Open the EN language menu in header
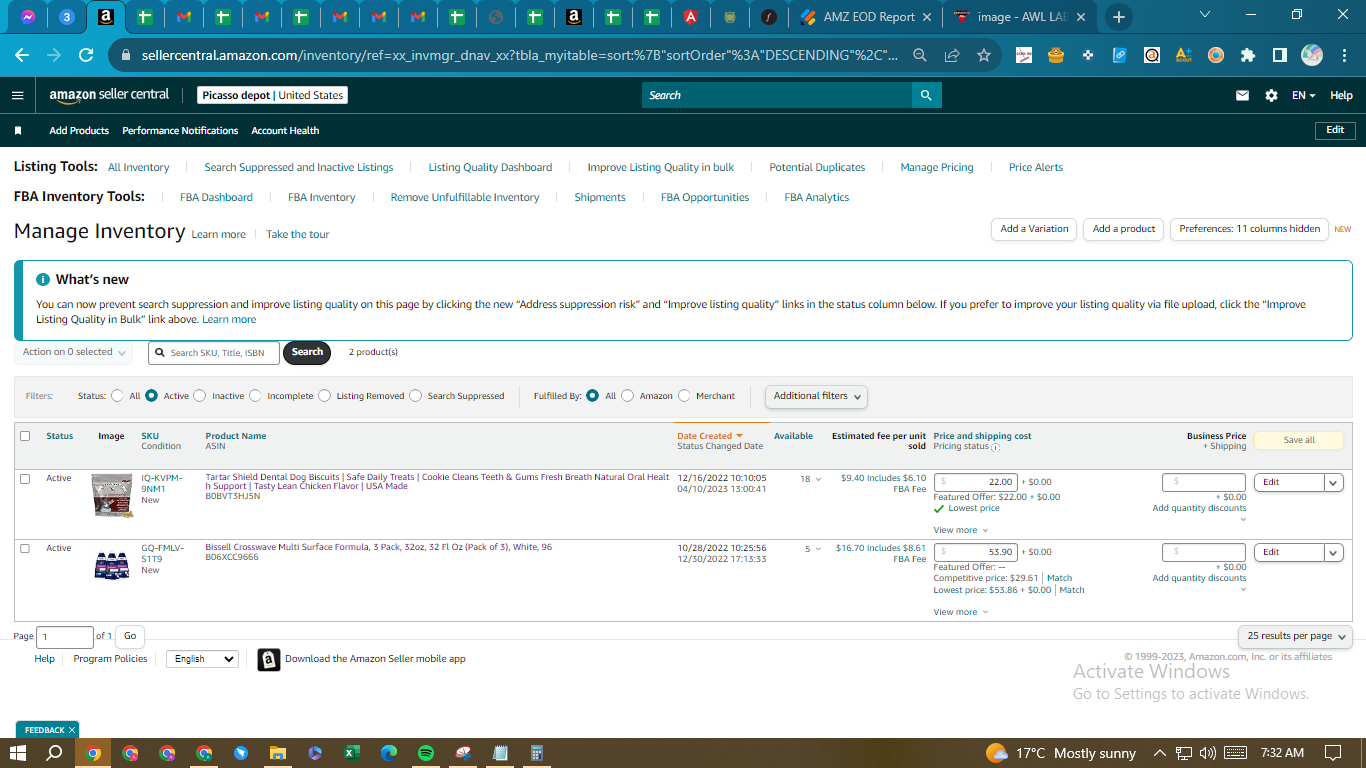Screen dimensions: 1366x768 [x=1303, y=96]
